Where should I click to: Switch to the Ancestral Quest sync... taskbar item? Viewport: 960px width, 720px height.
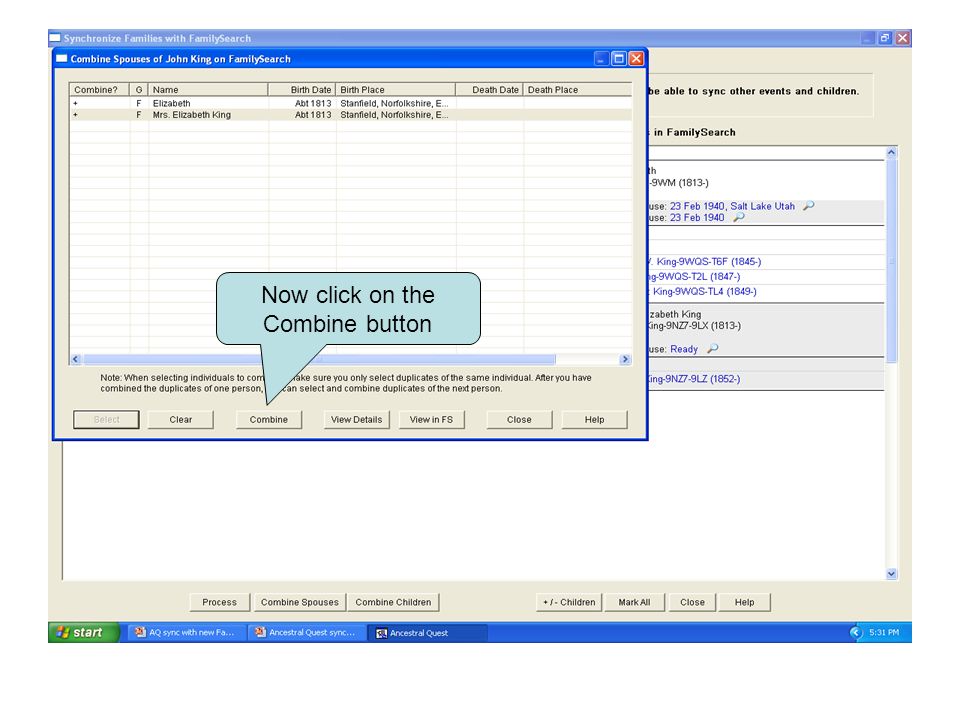click(306, 632)
